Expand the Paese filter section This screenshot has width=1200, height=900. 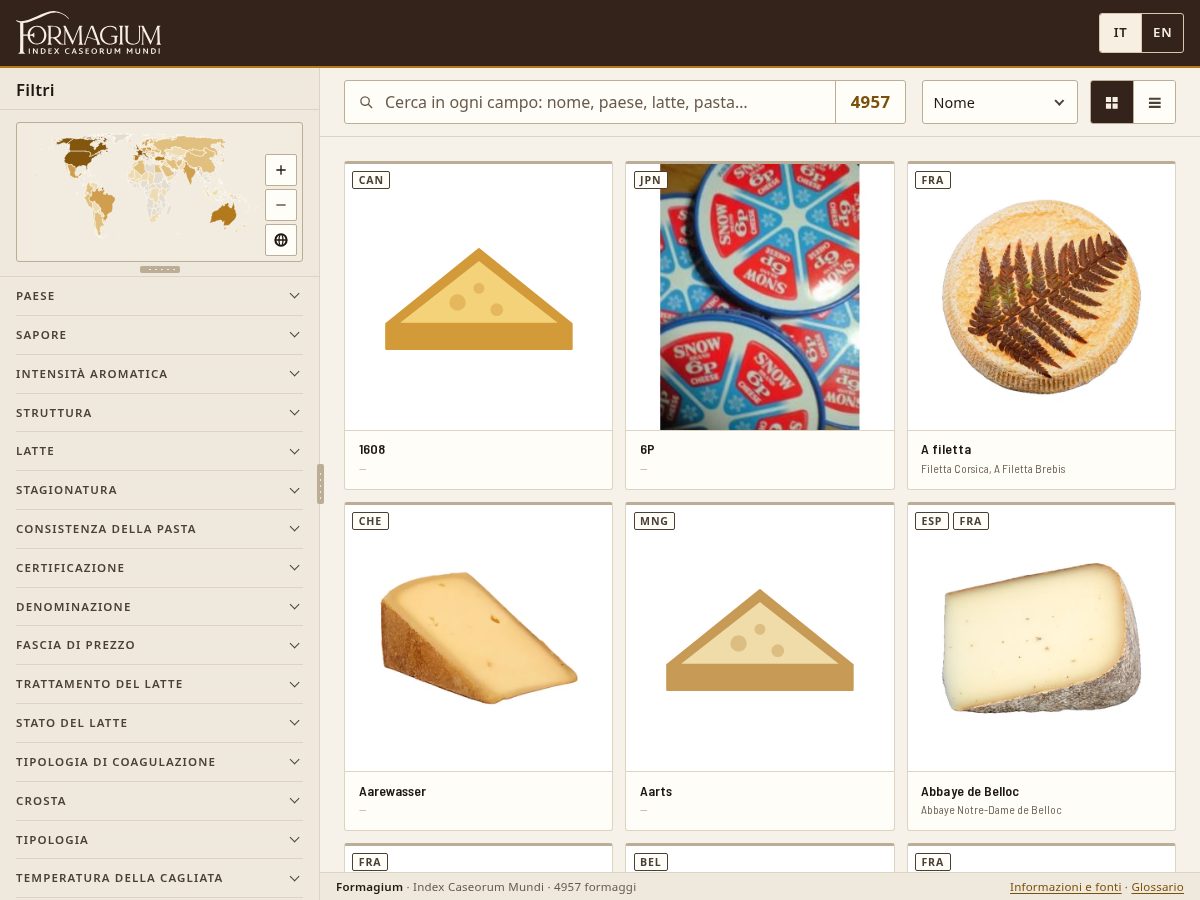pos(159,296)
